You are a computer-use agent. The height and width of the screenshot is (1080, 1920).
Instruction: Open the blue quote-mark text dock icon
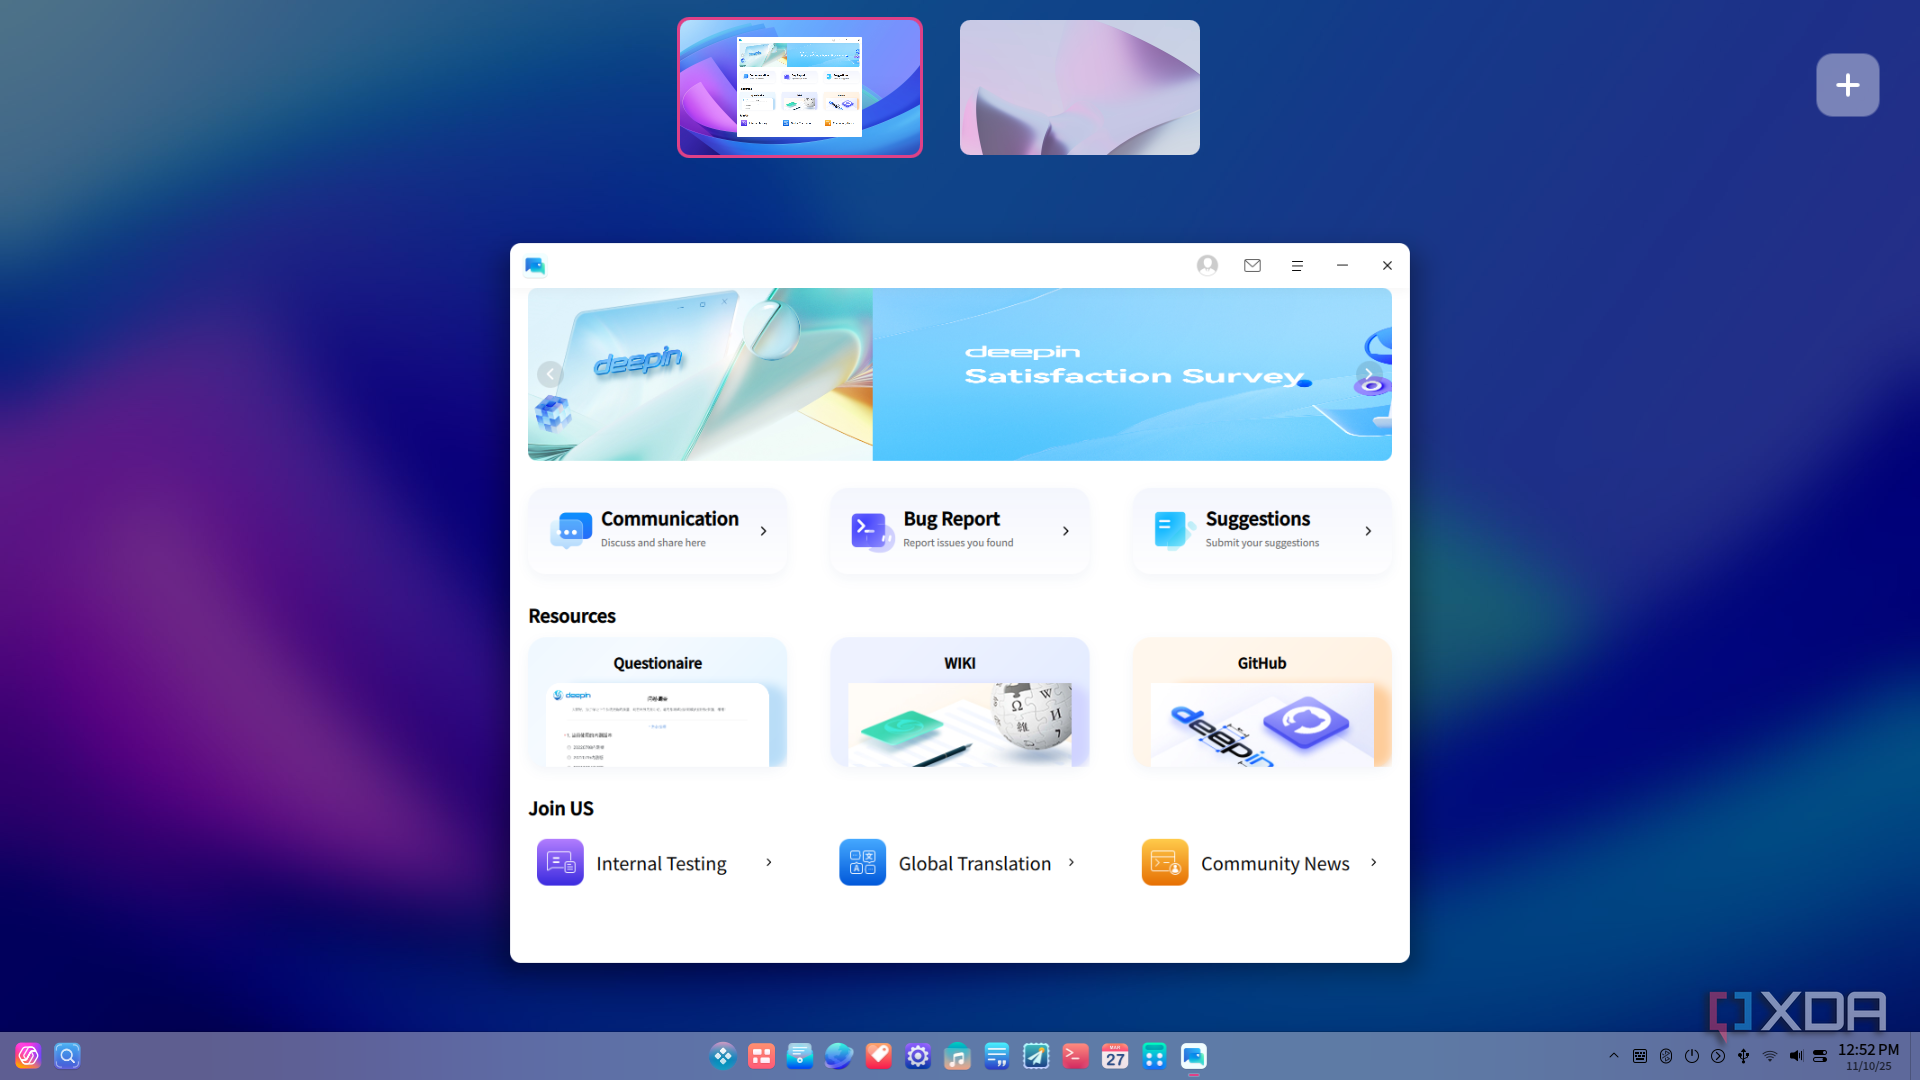[x=997, y=1056]
